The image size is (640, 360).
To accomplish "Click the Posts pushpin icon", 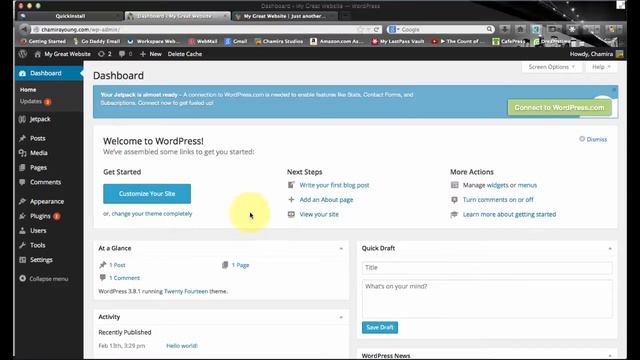I will (22, 138).
